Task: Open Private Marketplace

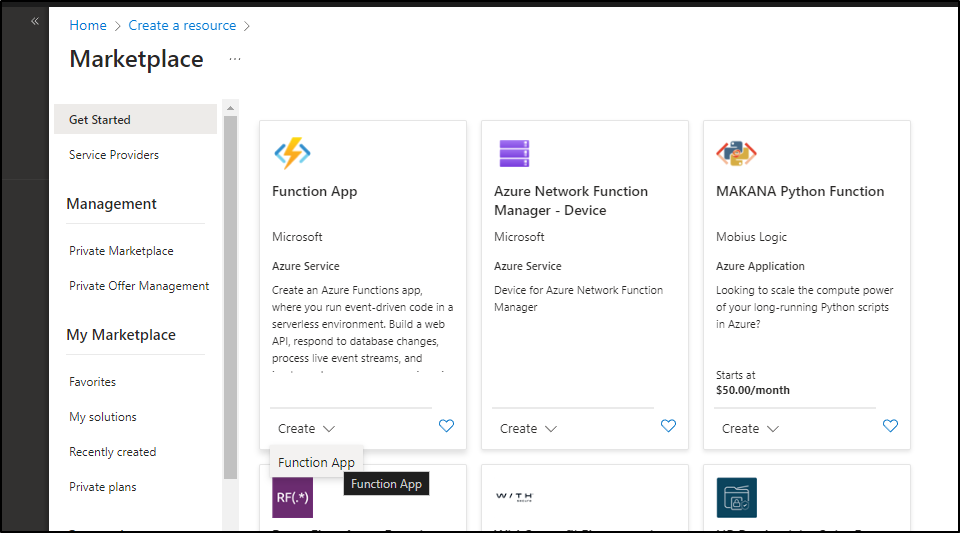Action: pos(121,251)
